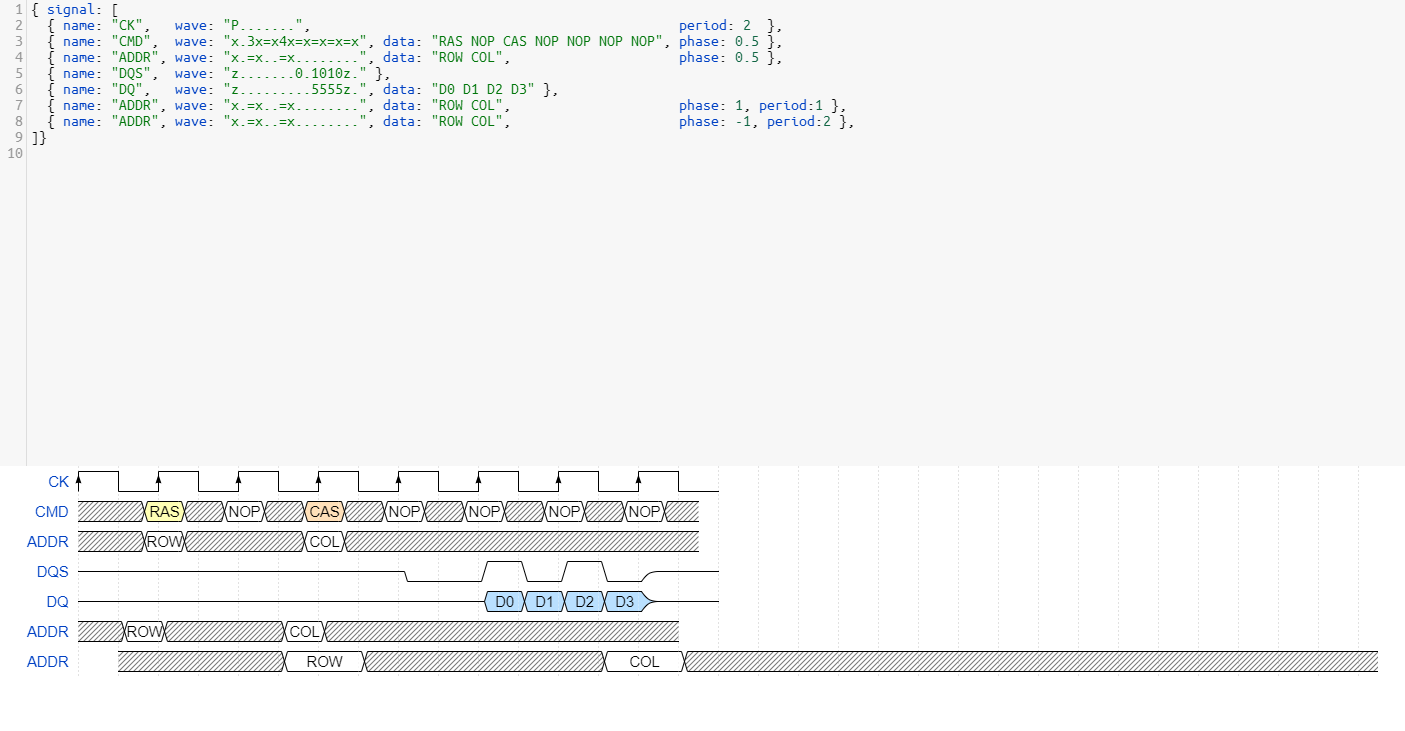Screen dimensions: 1405x731
Task: Click the D2 data box in DQ row
Action: 584,602
